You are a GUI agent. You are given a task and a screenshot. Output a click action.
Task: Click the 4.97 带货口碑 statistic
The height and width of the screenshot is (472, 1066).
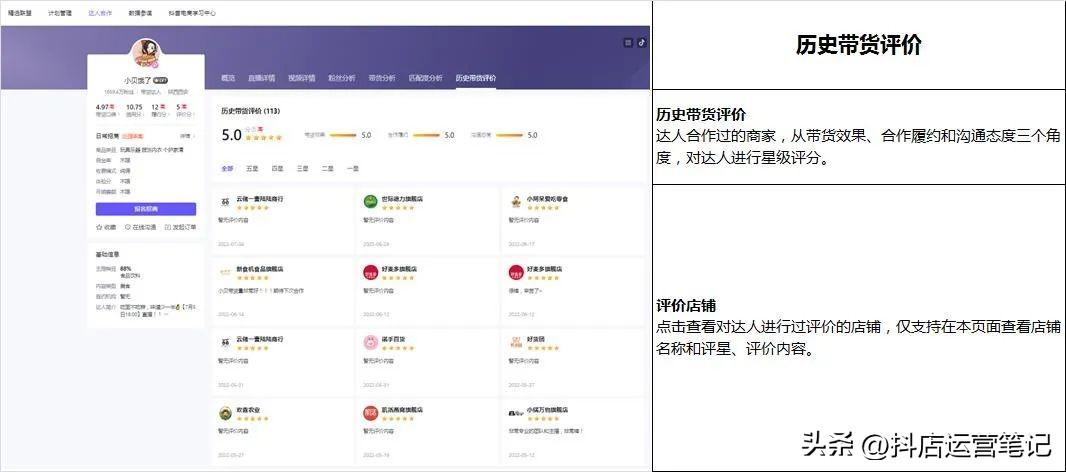click(x=105, y=109)
